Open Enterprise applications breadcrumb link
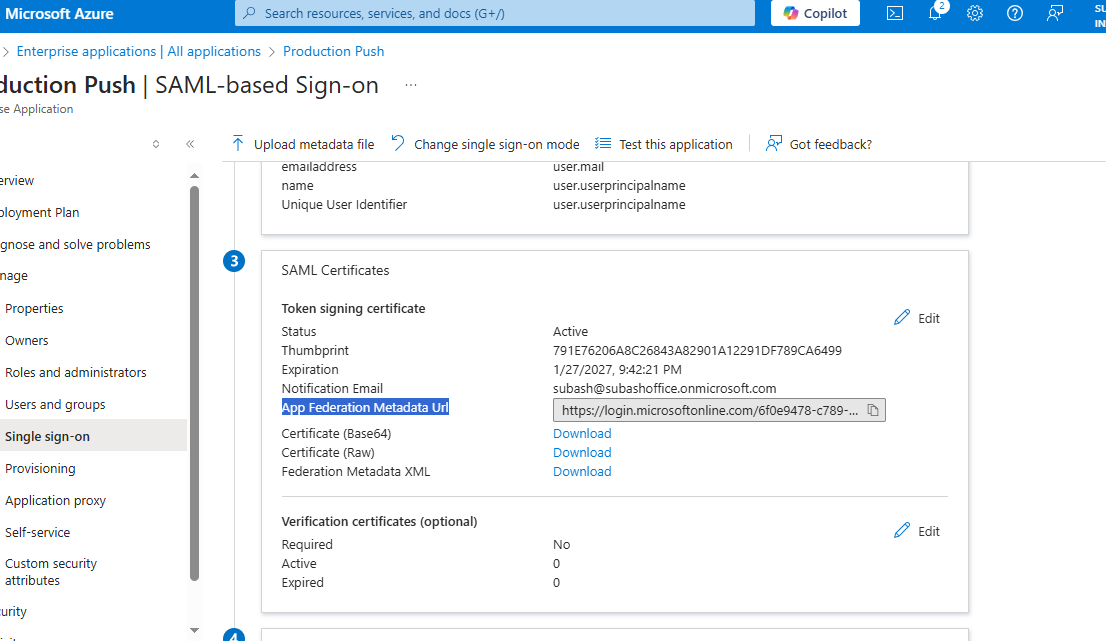 coord(138,51)
